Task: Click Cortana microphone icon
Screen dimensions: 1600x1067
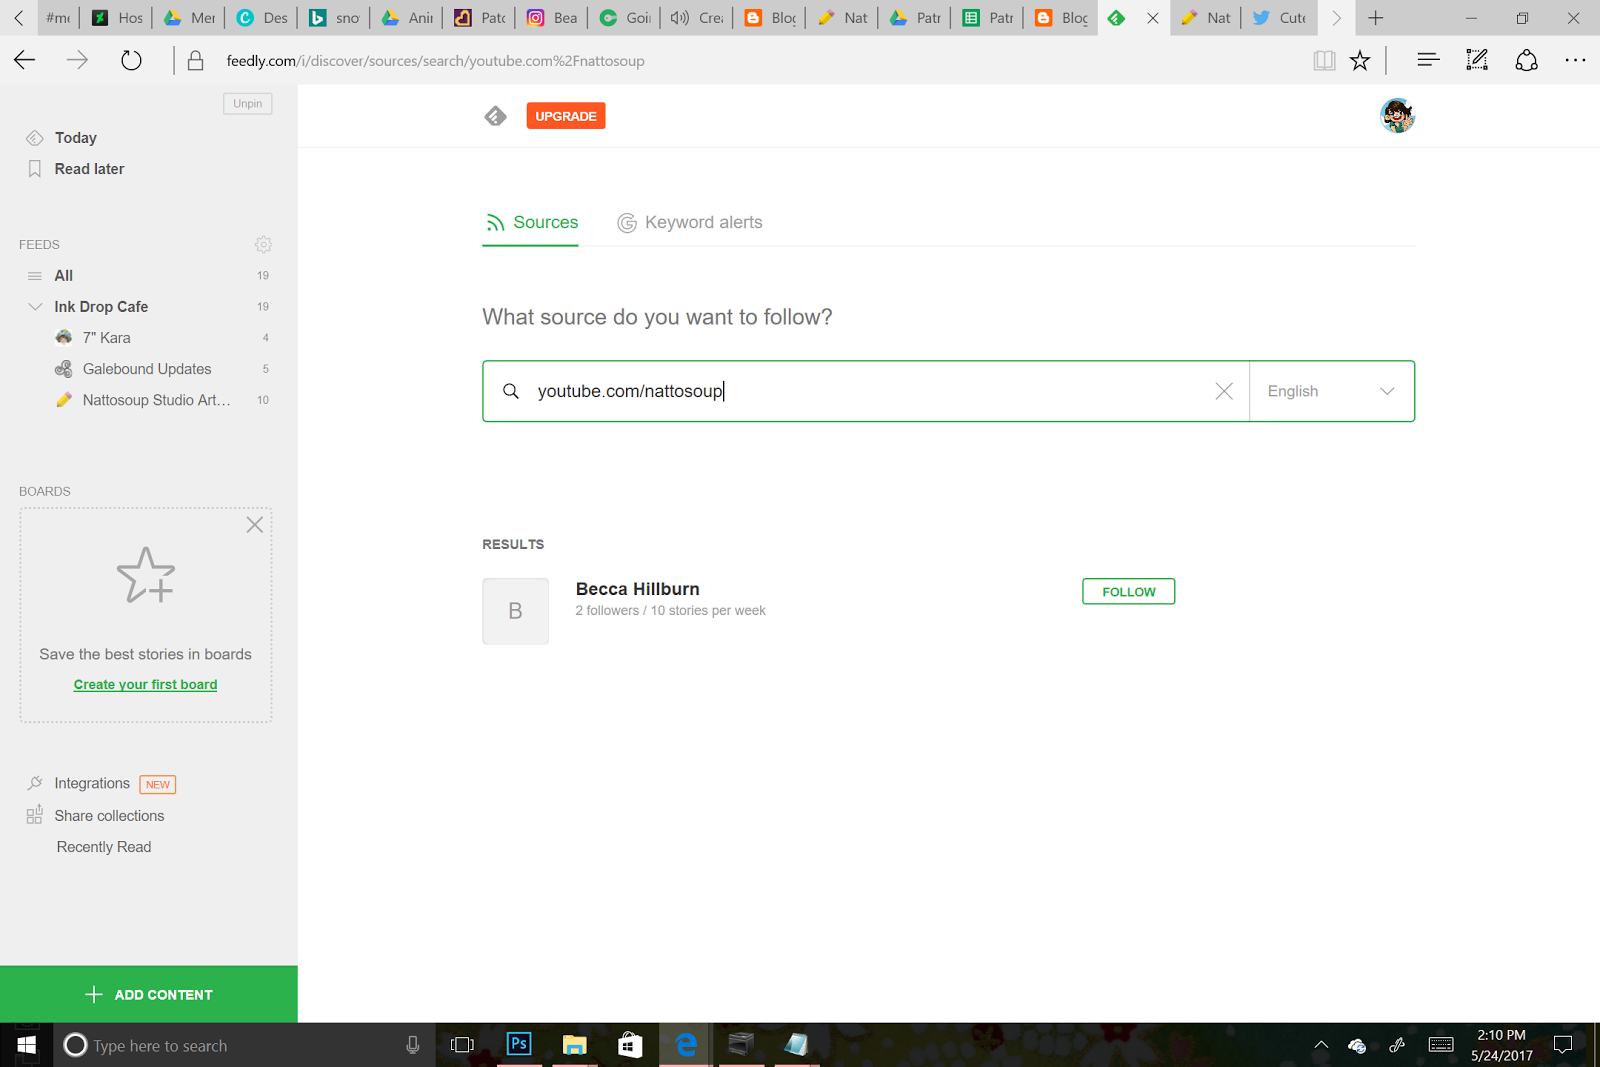Action: pos(413,1045)
